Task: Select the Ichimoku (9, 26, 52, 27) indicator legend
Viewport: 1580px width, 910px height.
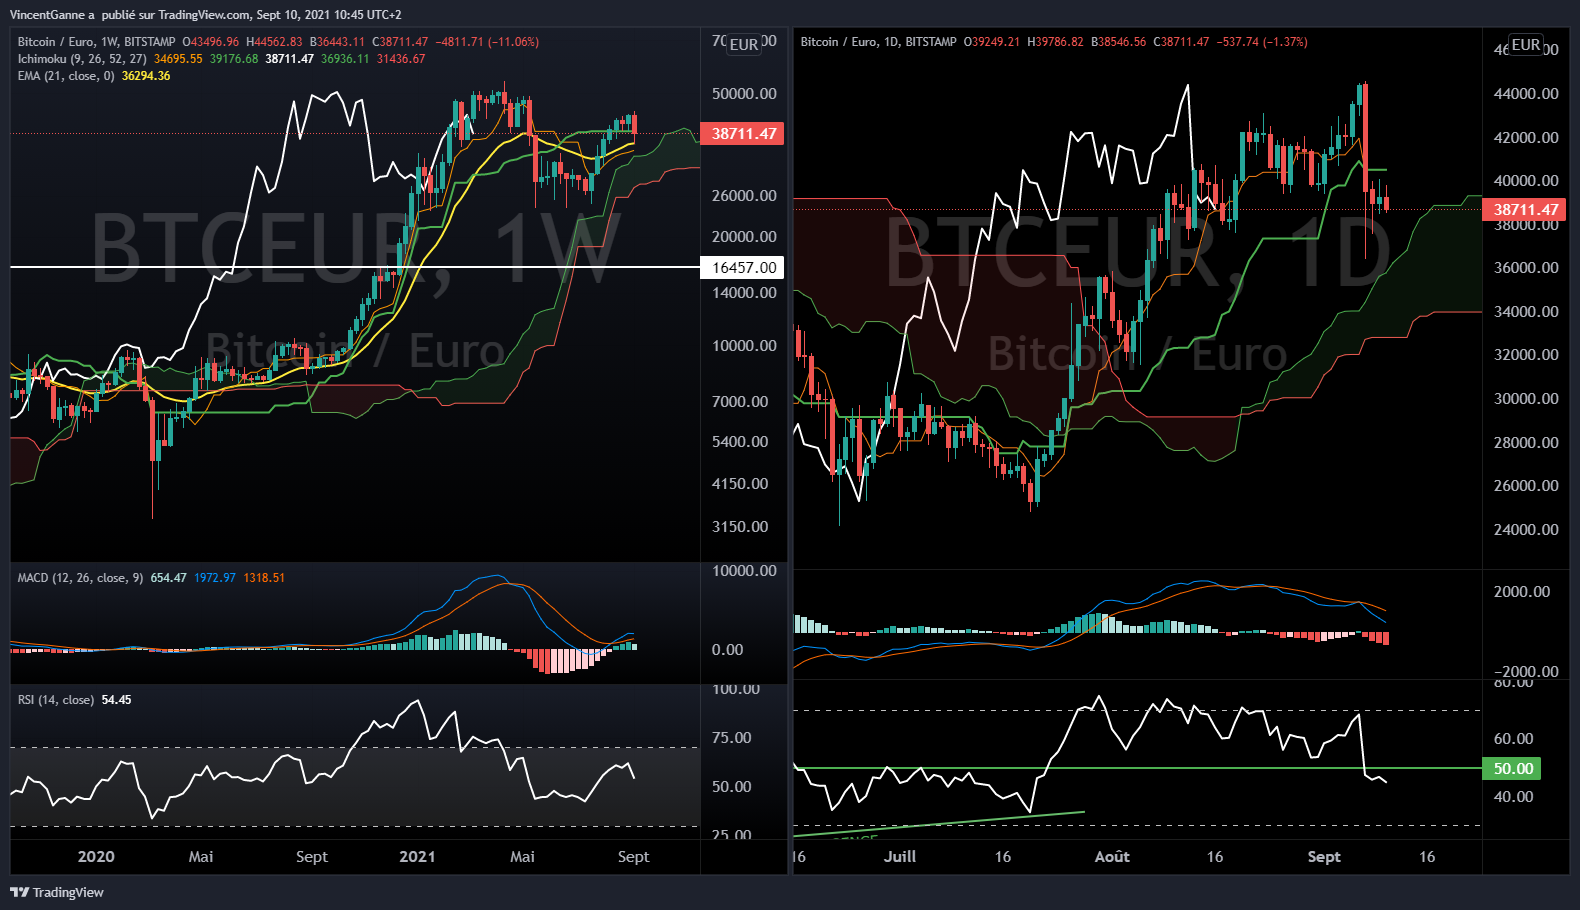Action: click(82, 59)
